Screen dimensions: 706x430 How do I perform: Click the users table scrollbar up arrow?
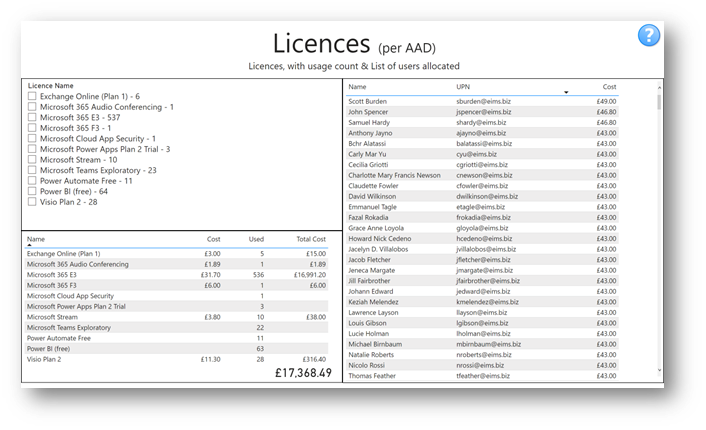point(659,87)
